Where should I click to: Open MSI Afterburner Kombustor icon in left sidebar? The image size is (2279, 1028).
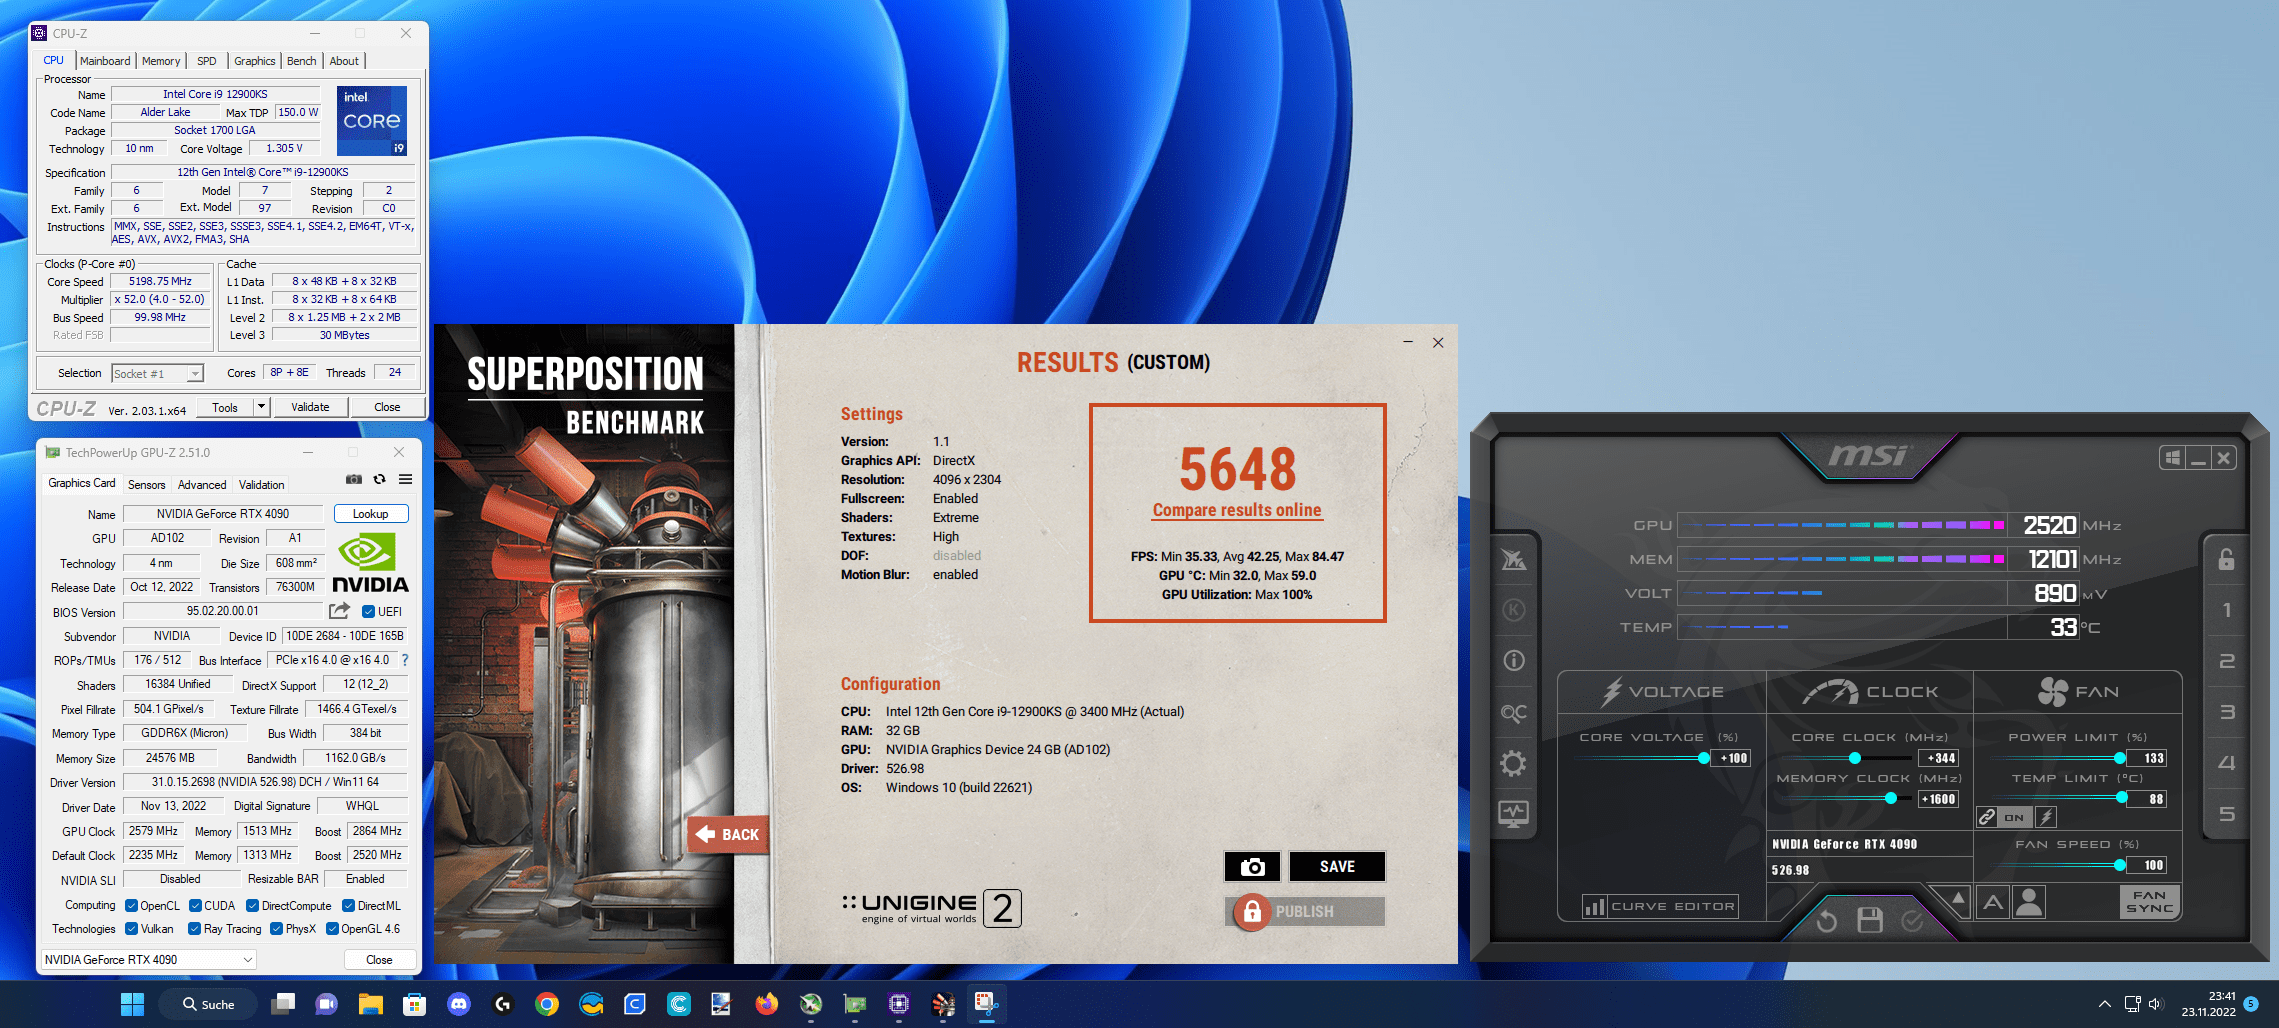pyautogui.click(x=1514, y=610)
